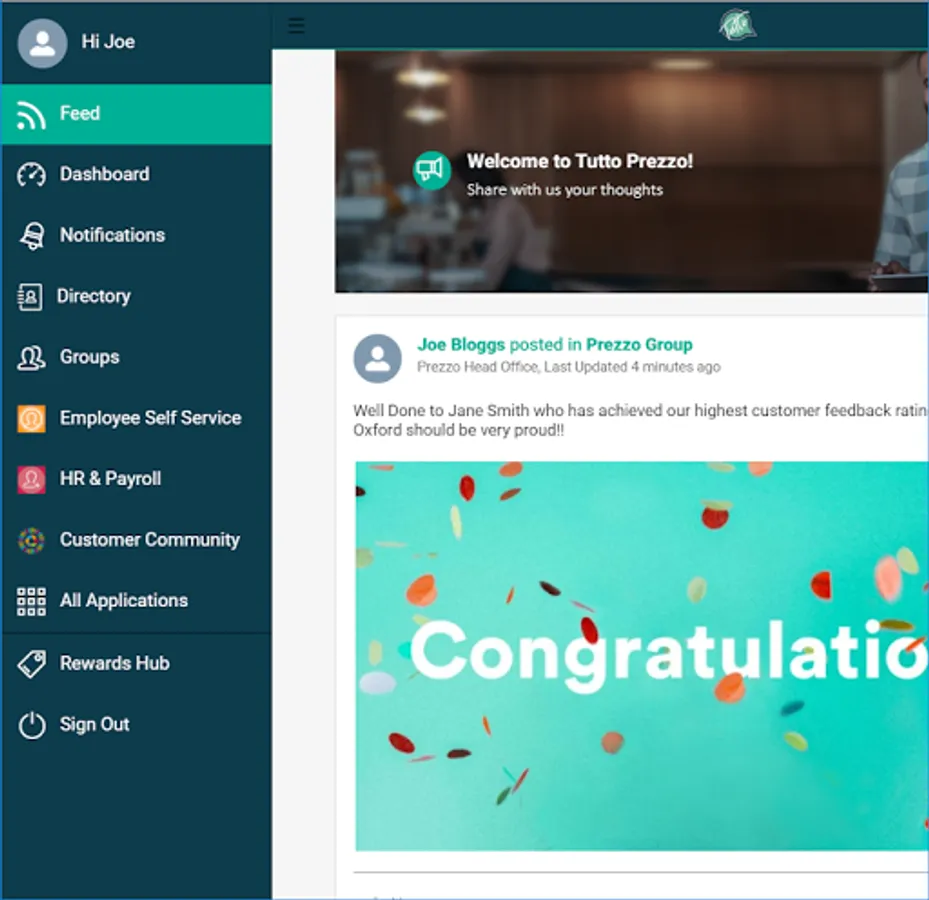The height and width of the screenshot is (900, 929).
Task: Click the Notifications bell icon
Action: coord(31,236)
